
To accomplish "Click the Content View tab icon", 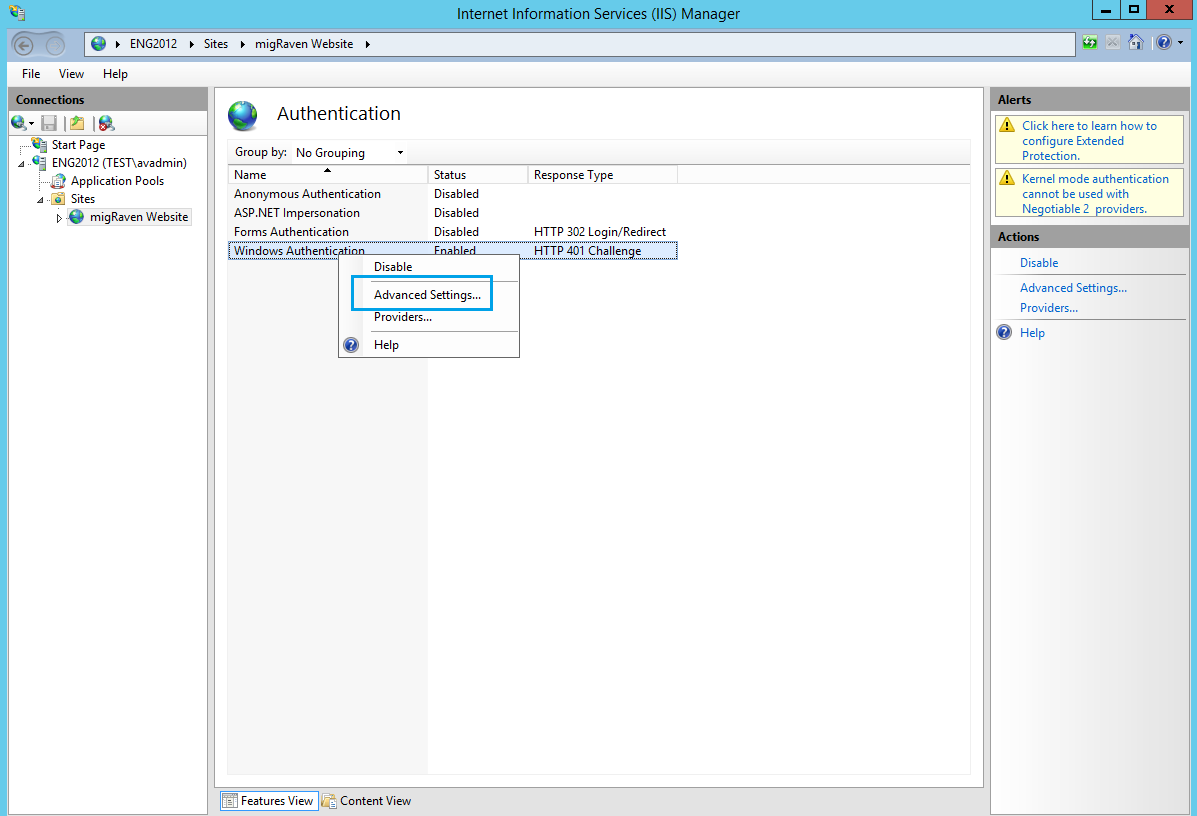I will (x=329, y=801).
